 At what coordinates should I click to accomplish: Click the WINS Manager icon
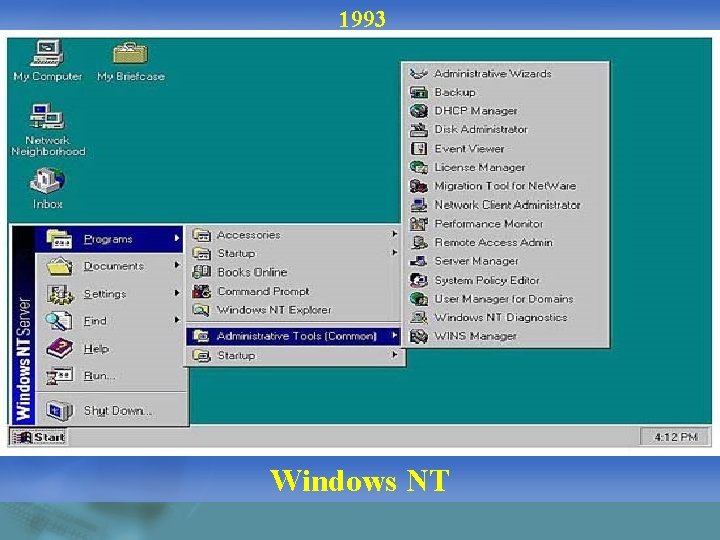(418, 336)
